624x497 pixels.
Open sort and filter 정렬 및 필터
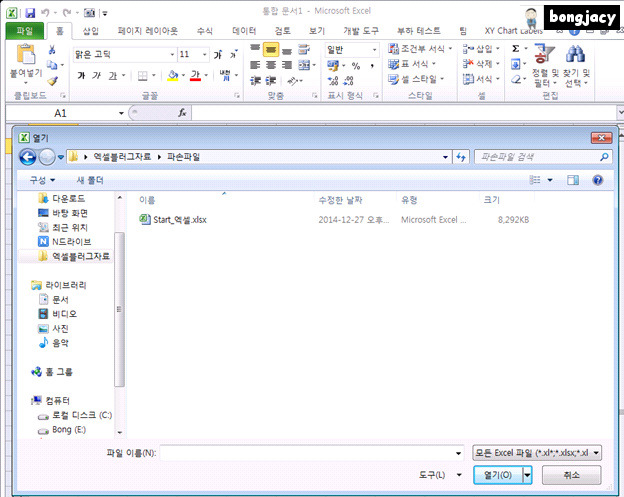(544, 66)
